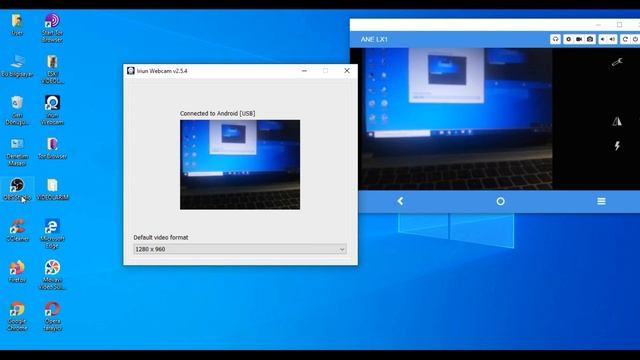Maximize the ANE LX1 mirroring window
This screenshot has height=360, width=640.
[620, 25]
